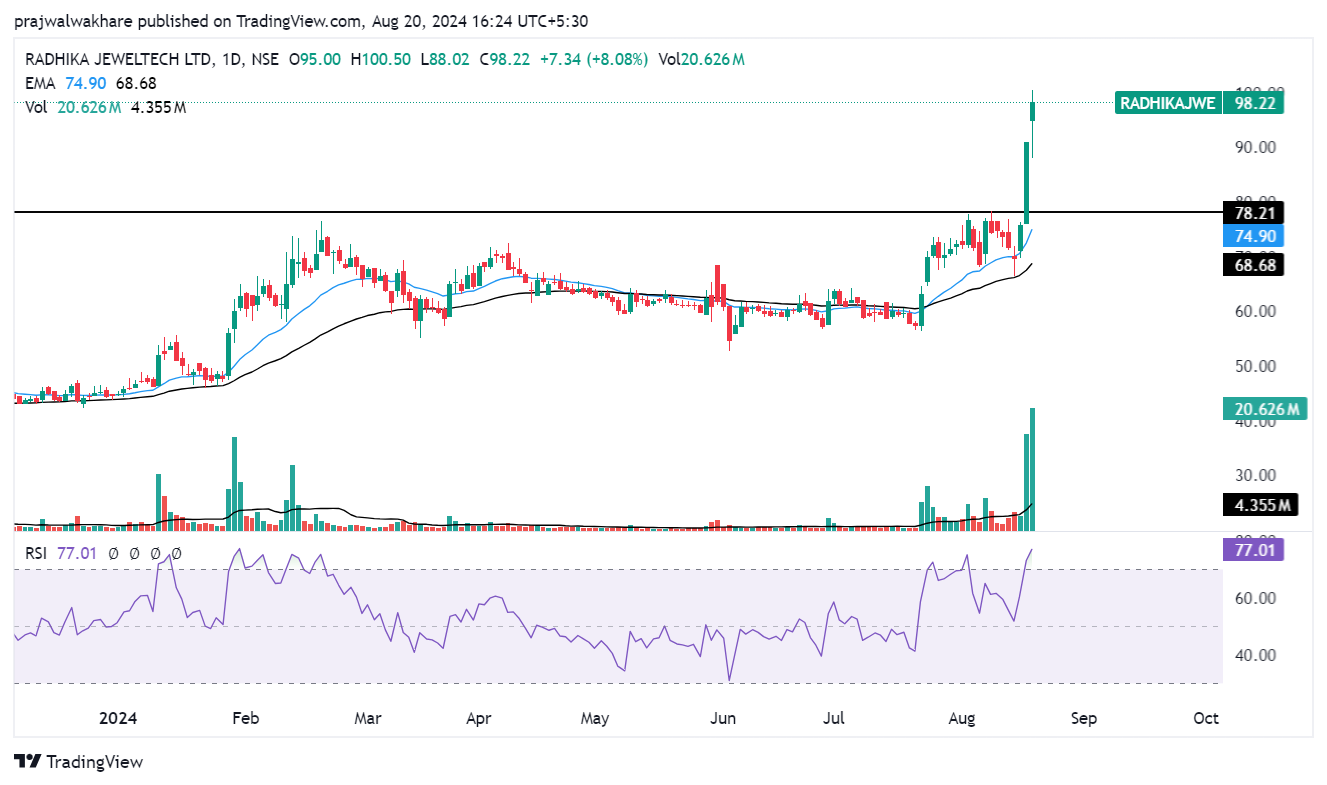
Task: Click the 30.00 volume axis tick
Action: click(x=1254, y=475)
